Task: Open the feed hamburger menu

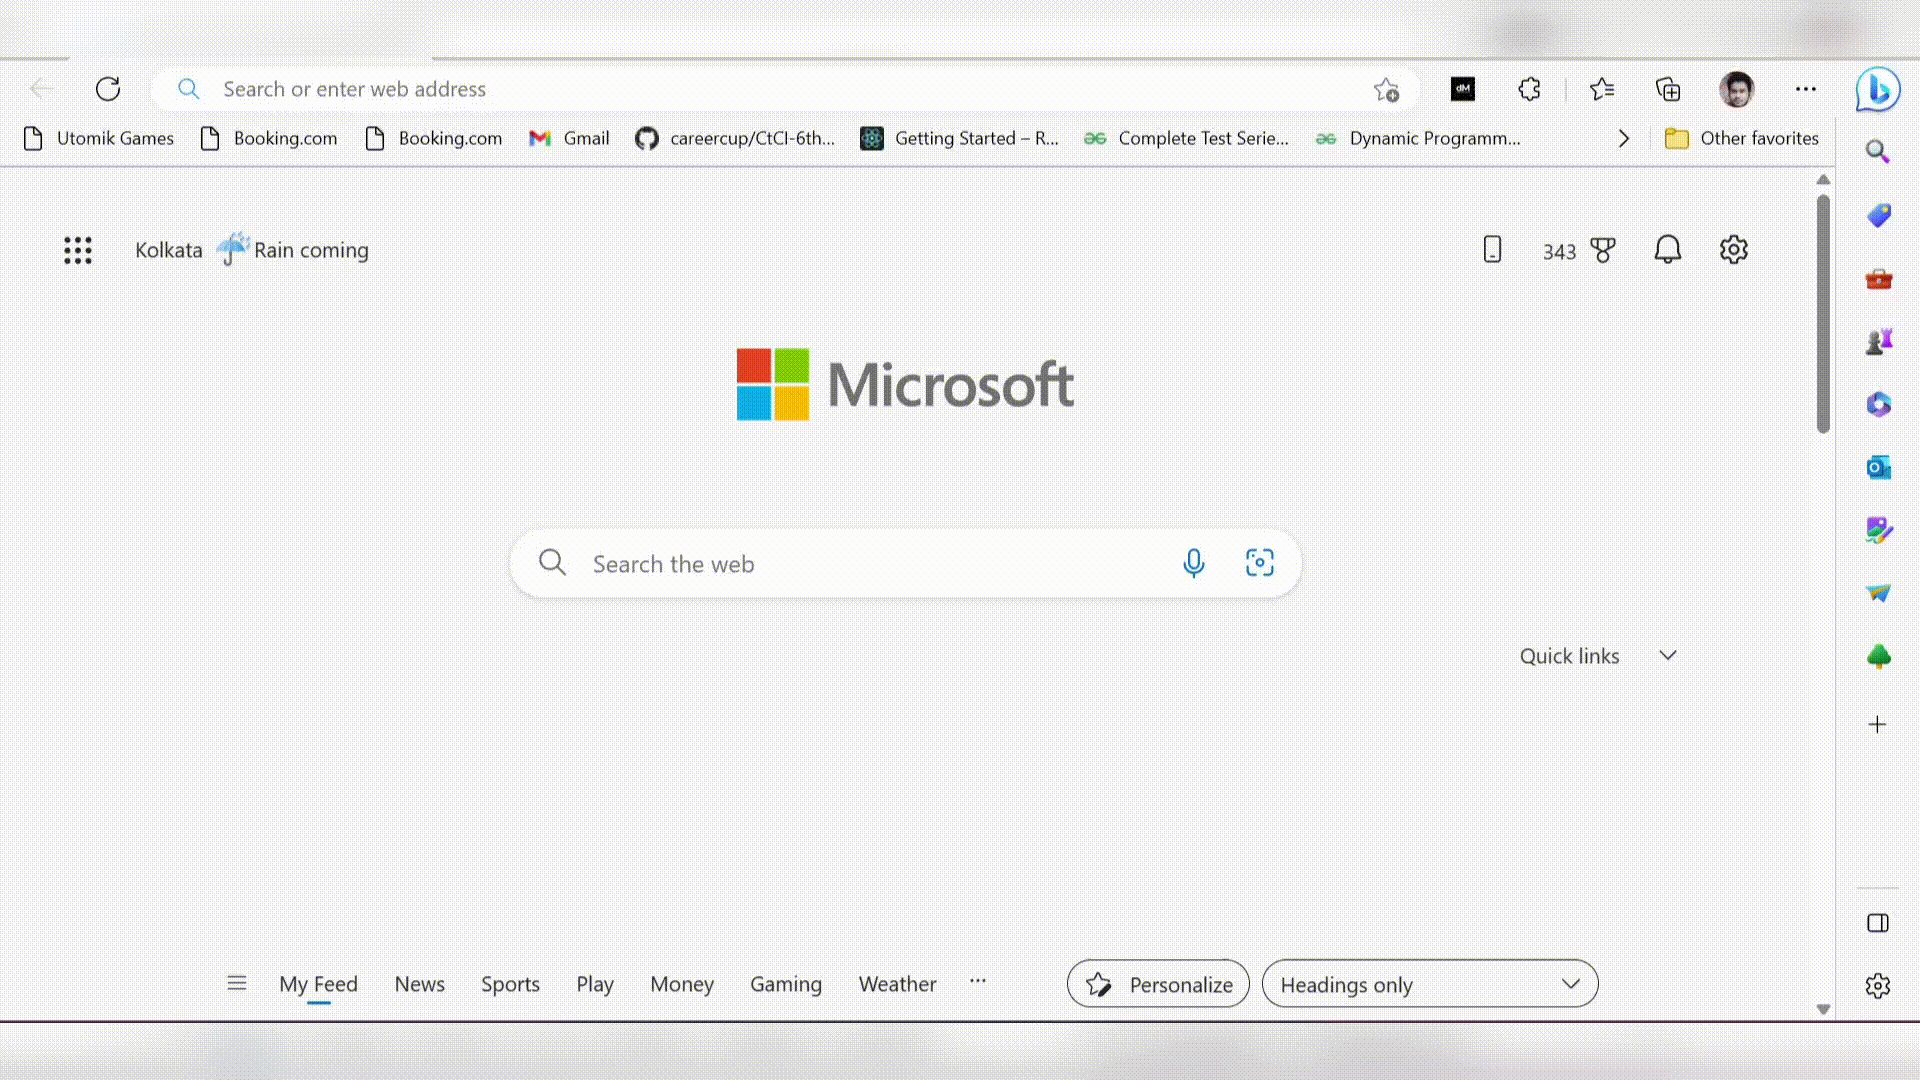Action: point(236,983)
